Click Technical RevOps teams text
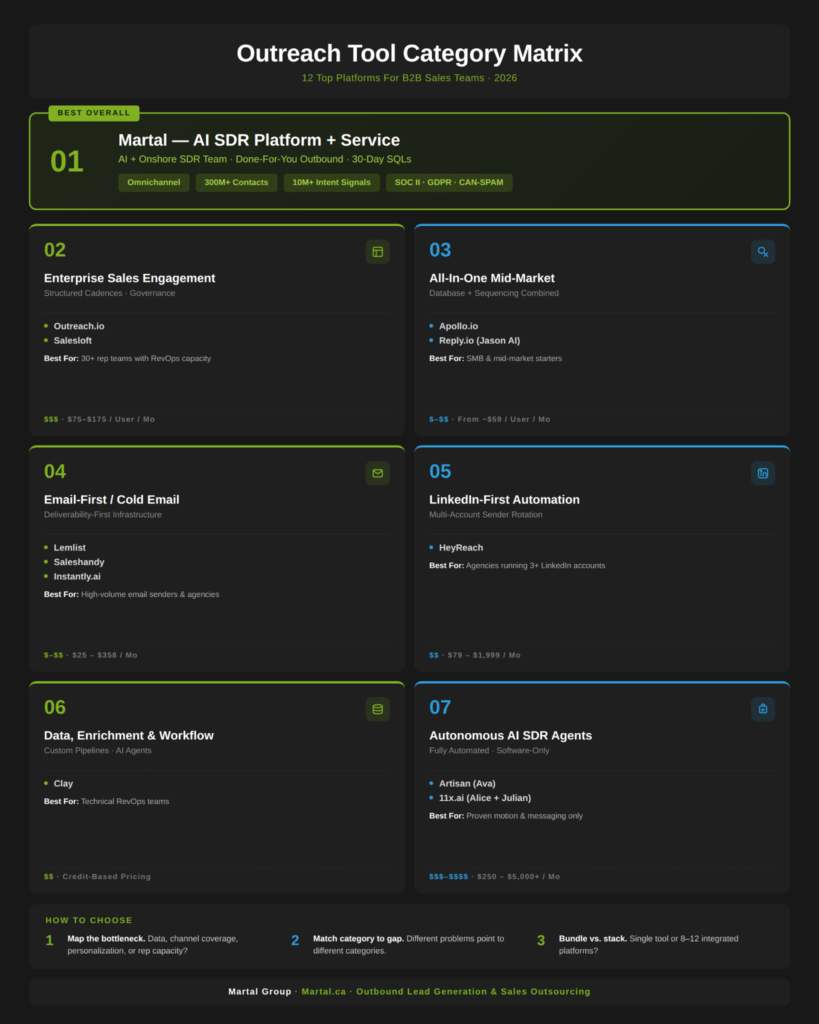The image size is (819, 1024). [x=125, y=801]
